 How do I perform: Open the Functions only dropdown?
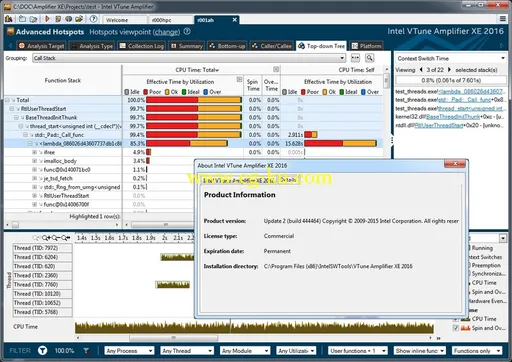(477, 351)
